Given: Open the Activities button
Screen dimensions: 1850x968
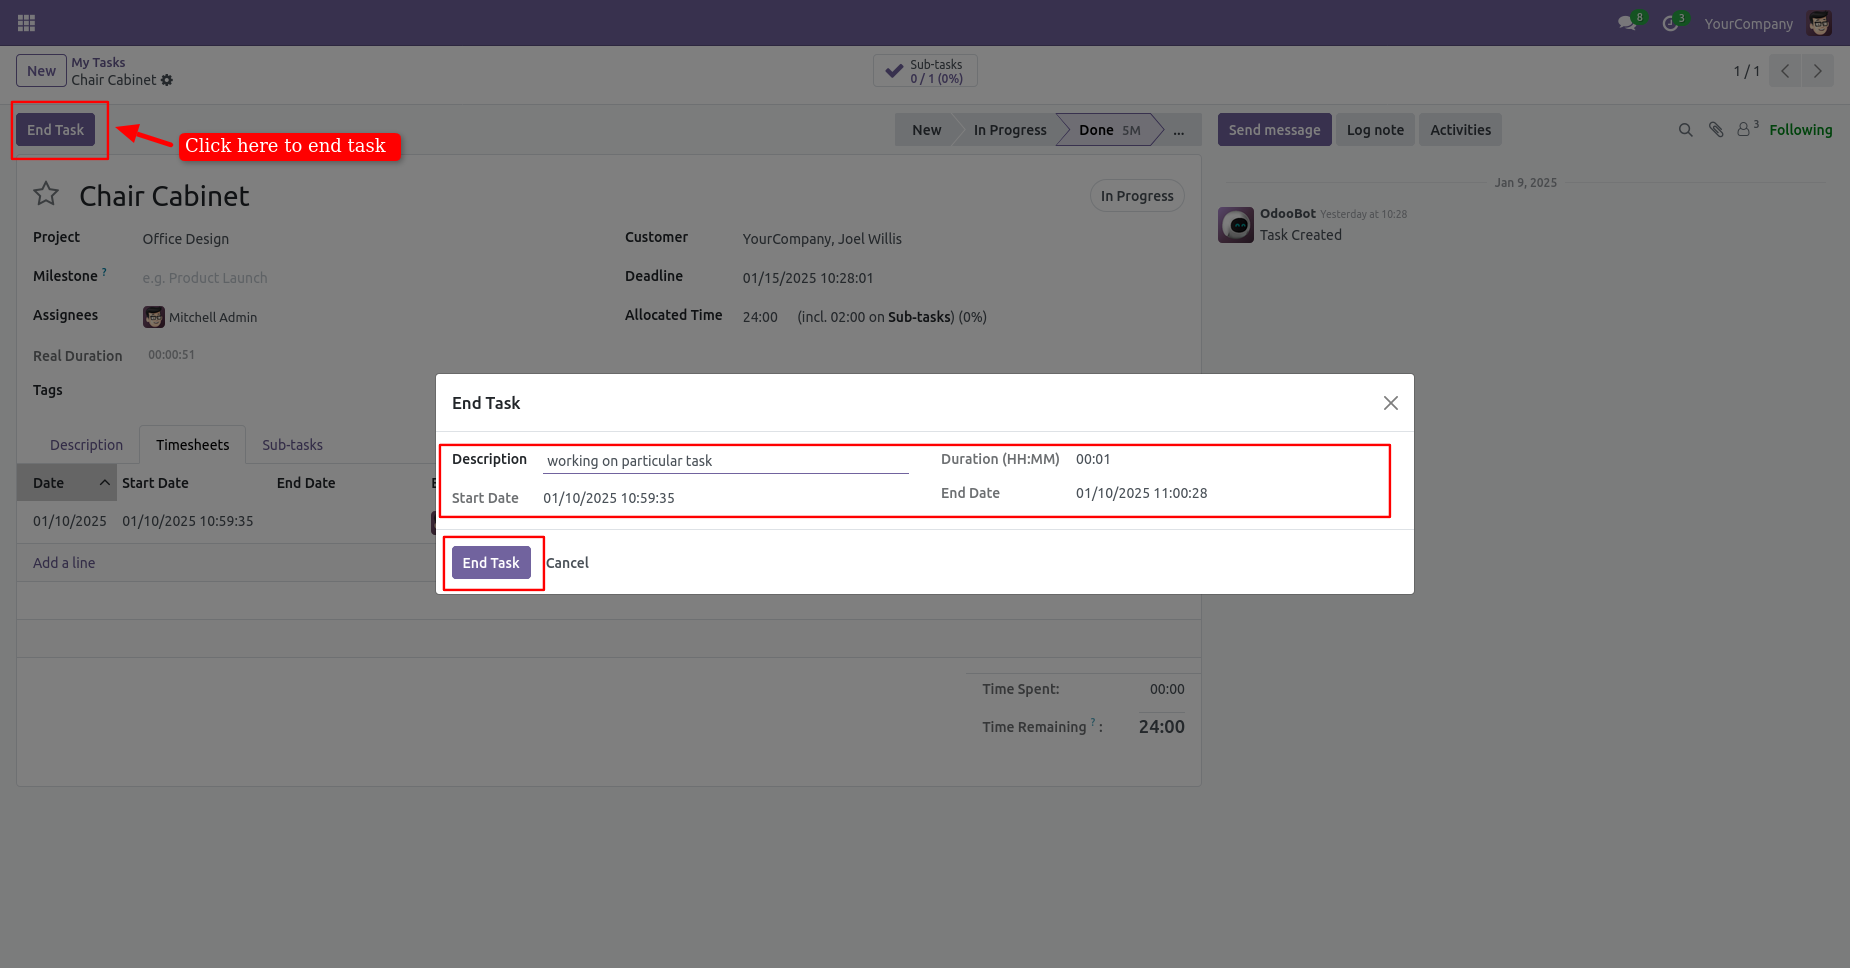Looking at the screenshot, I should click(x=1460, y=130).
